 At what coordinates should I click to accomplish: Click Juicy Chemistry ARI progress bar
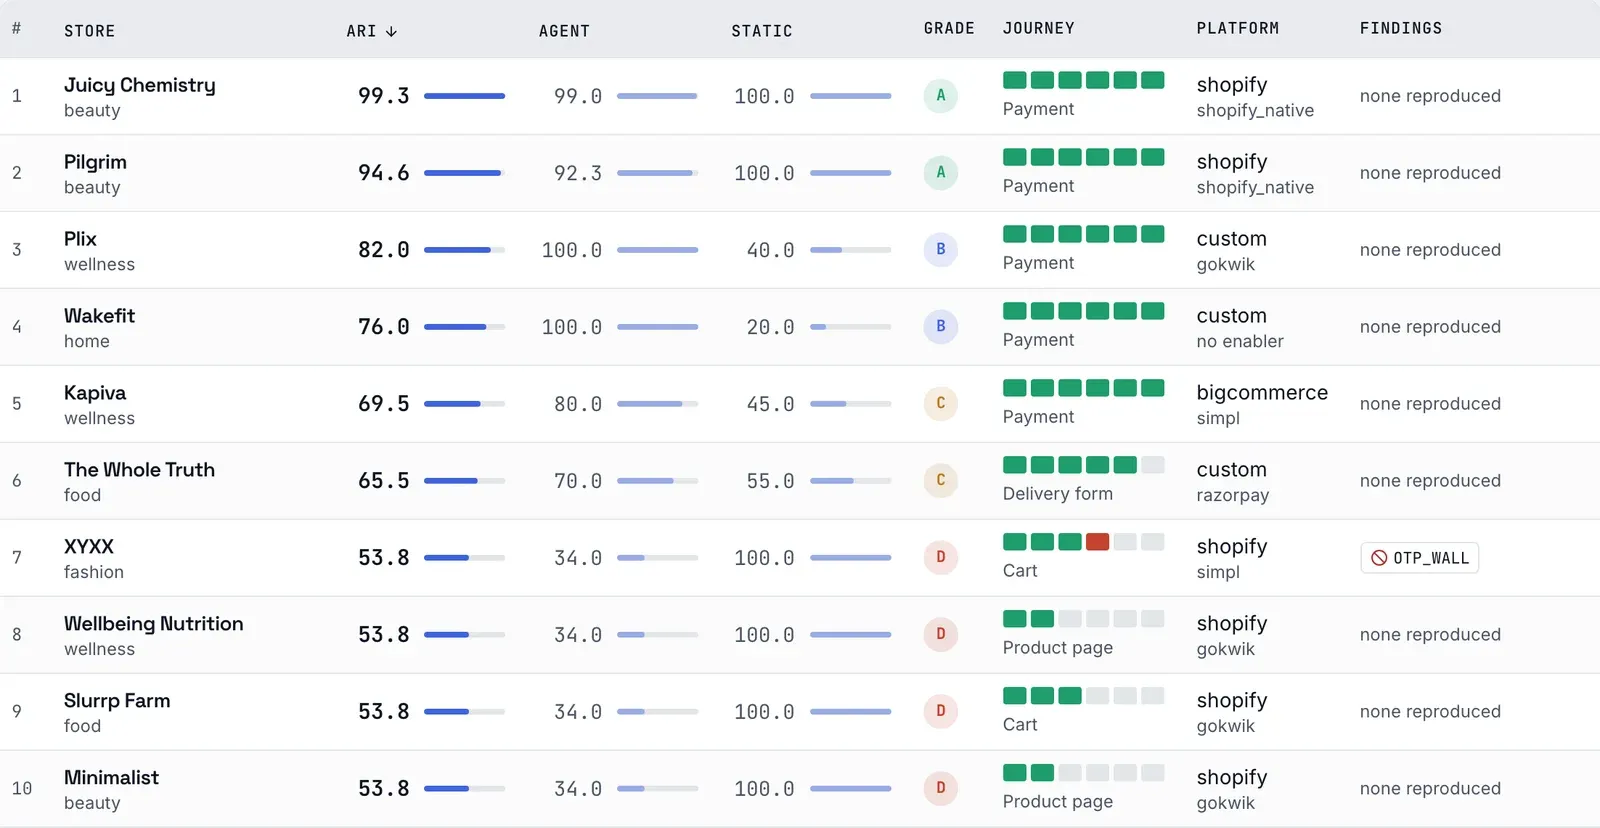pyautogui.click(x=464, y=96)
